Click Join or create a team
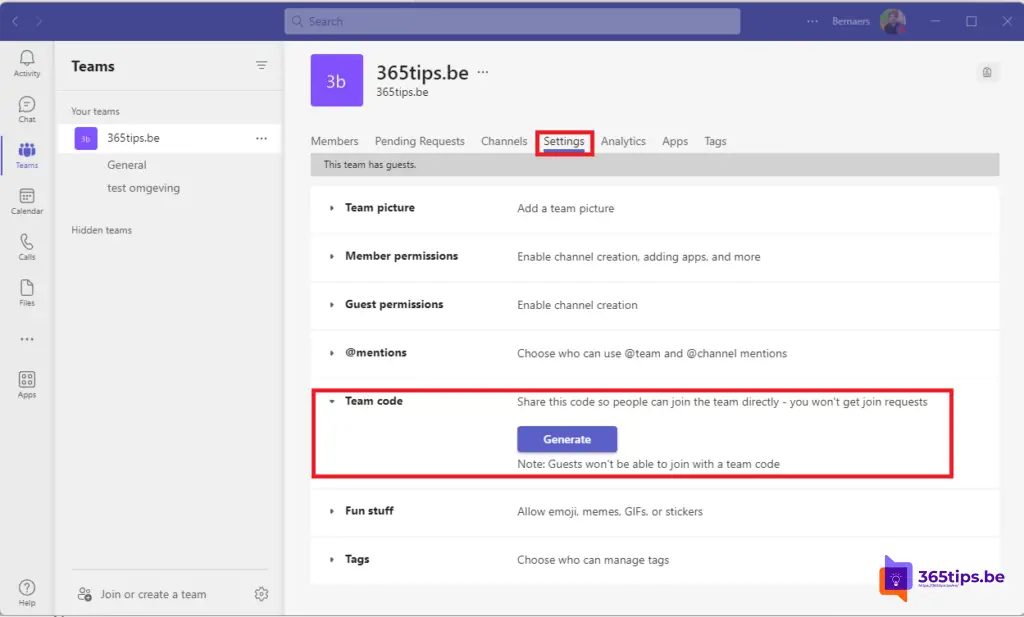 153,594
